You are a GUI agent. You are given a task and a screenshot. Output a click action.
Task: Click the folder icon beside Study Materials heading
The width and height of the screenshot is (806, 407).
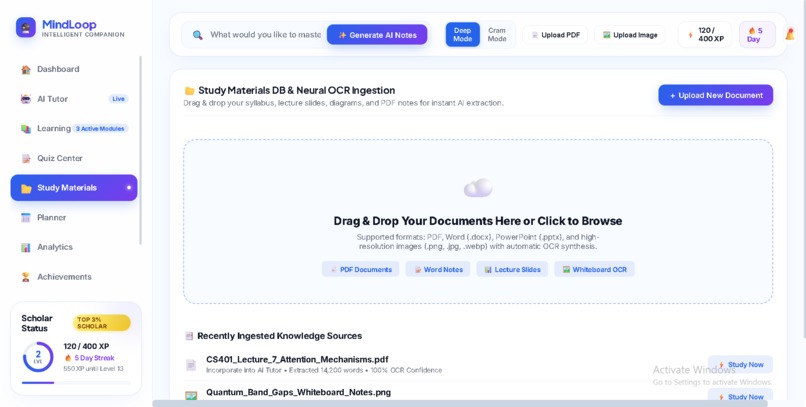(x=190, y=91)
